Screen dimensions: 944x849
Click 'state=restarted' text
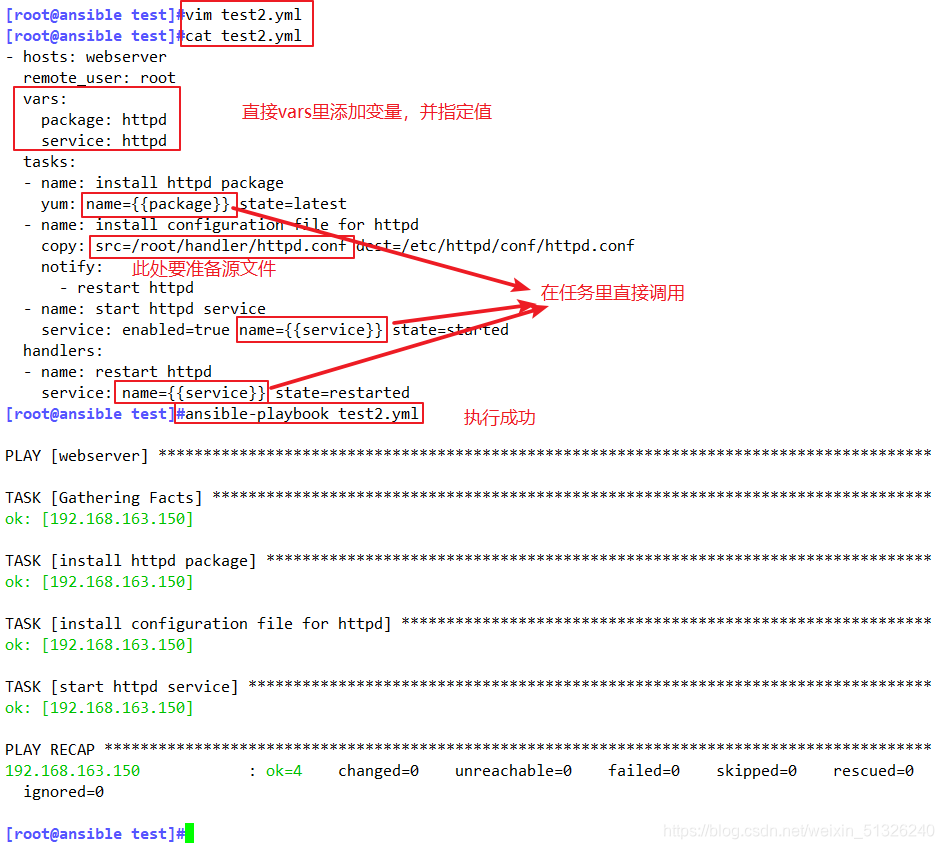pyautogui.click(x=343, y=393)
